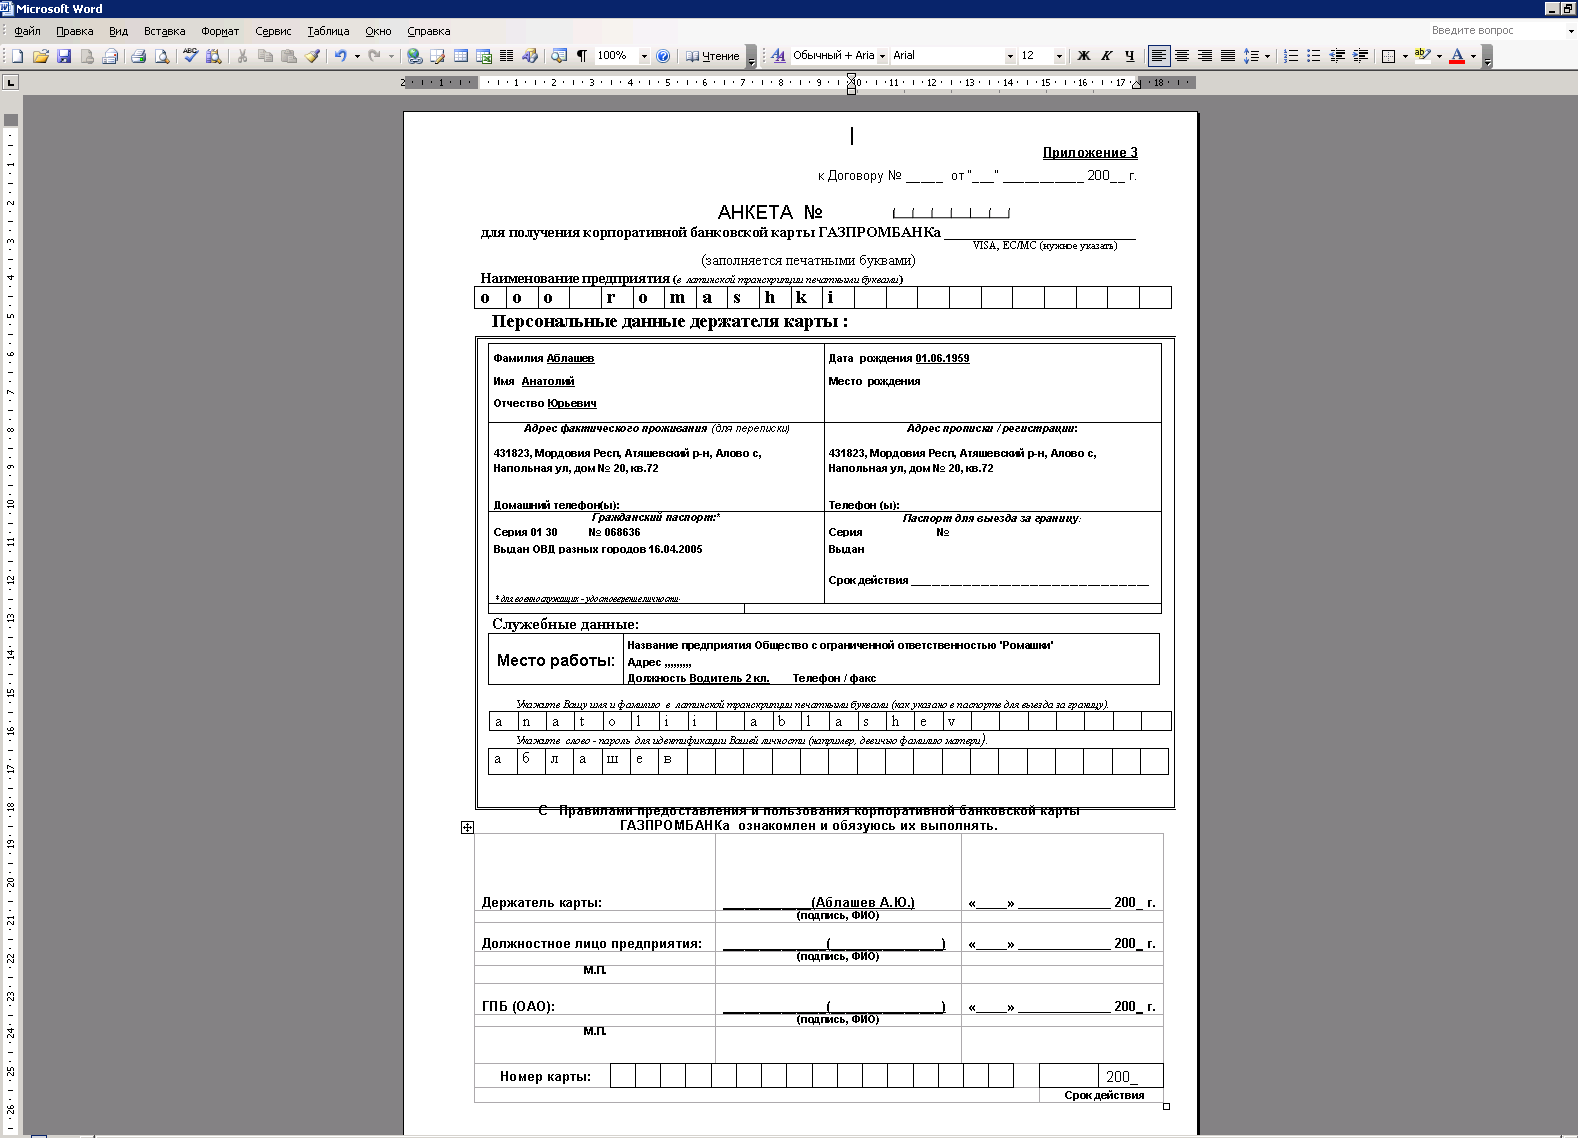Open the Document Map
This screenshot has height=1138, width=1578.
tap(559, 56)
